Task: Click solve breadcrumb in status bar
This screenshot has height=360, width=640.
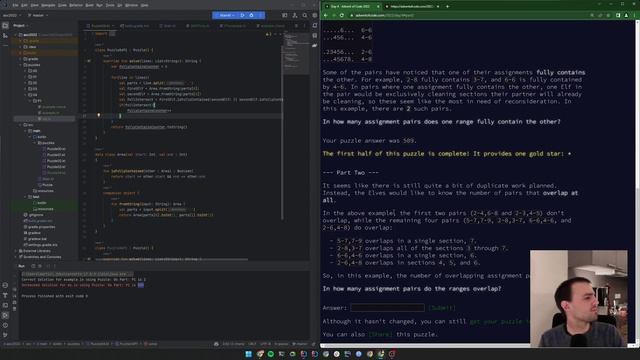Action: click(x=152, y=344)
